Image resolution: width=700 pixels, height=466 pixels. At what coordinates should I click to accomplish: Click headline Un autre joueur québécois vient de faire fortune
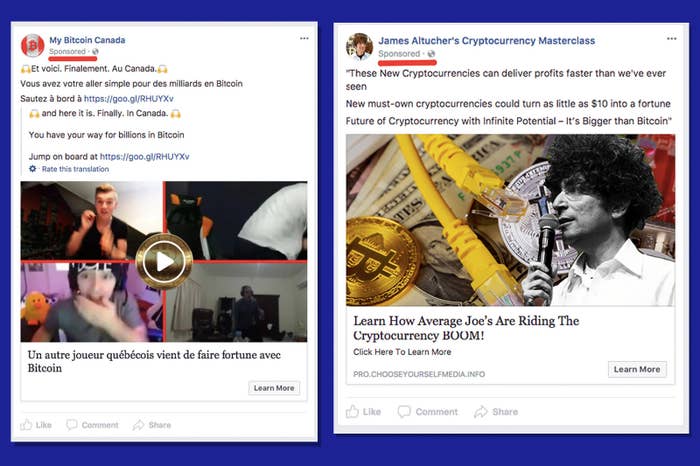click(x=154, y=362)
